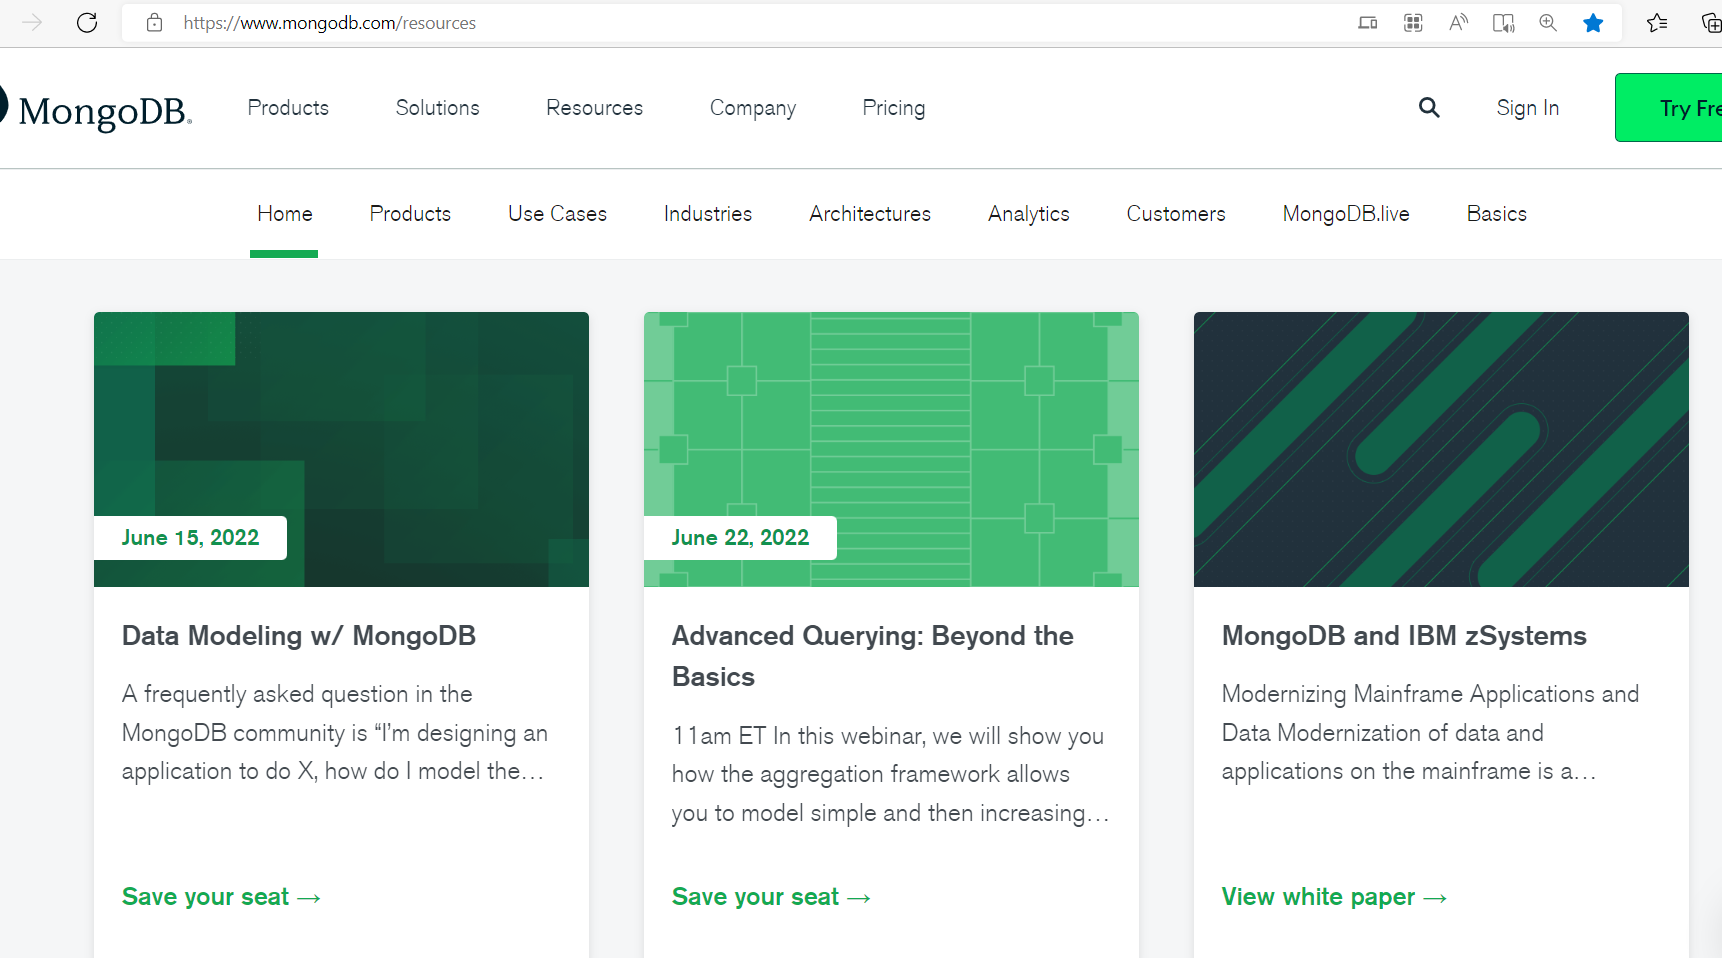Open the Company top menu
Viewport: 1722px width, 958px height.
click(x=753, y=108)
